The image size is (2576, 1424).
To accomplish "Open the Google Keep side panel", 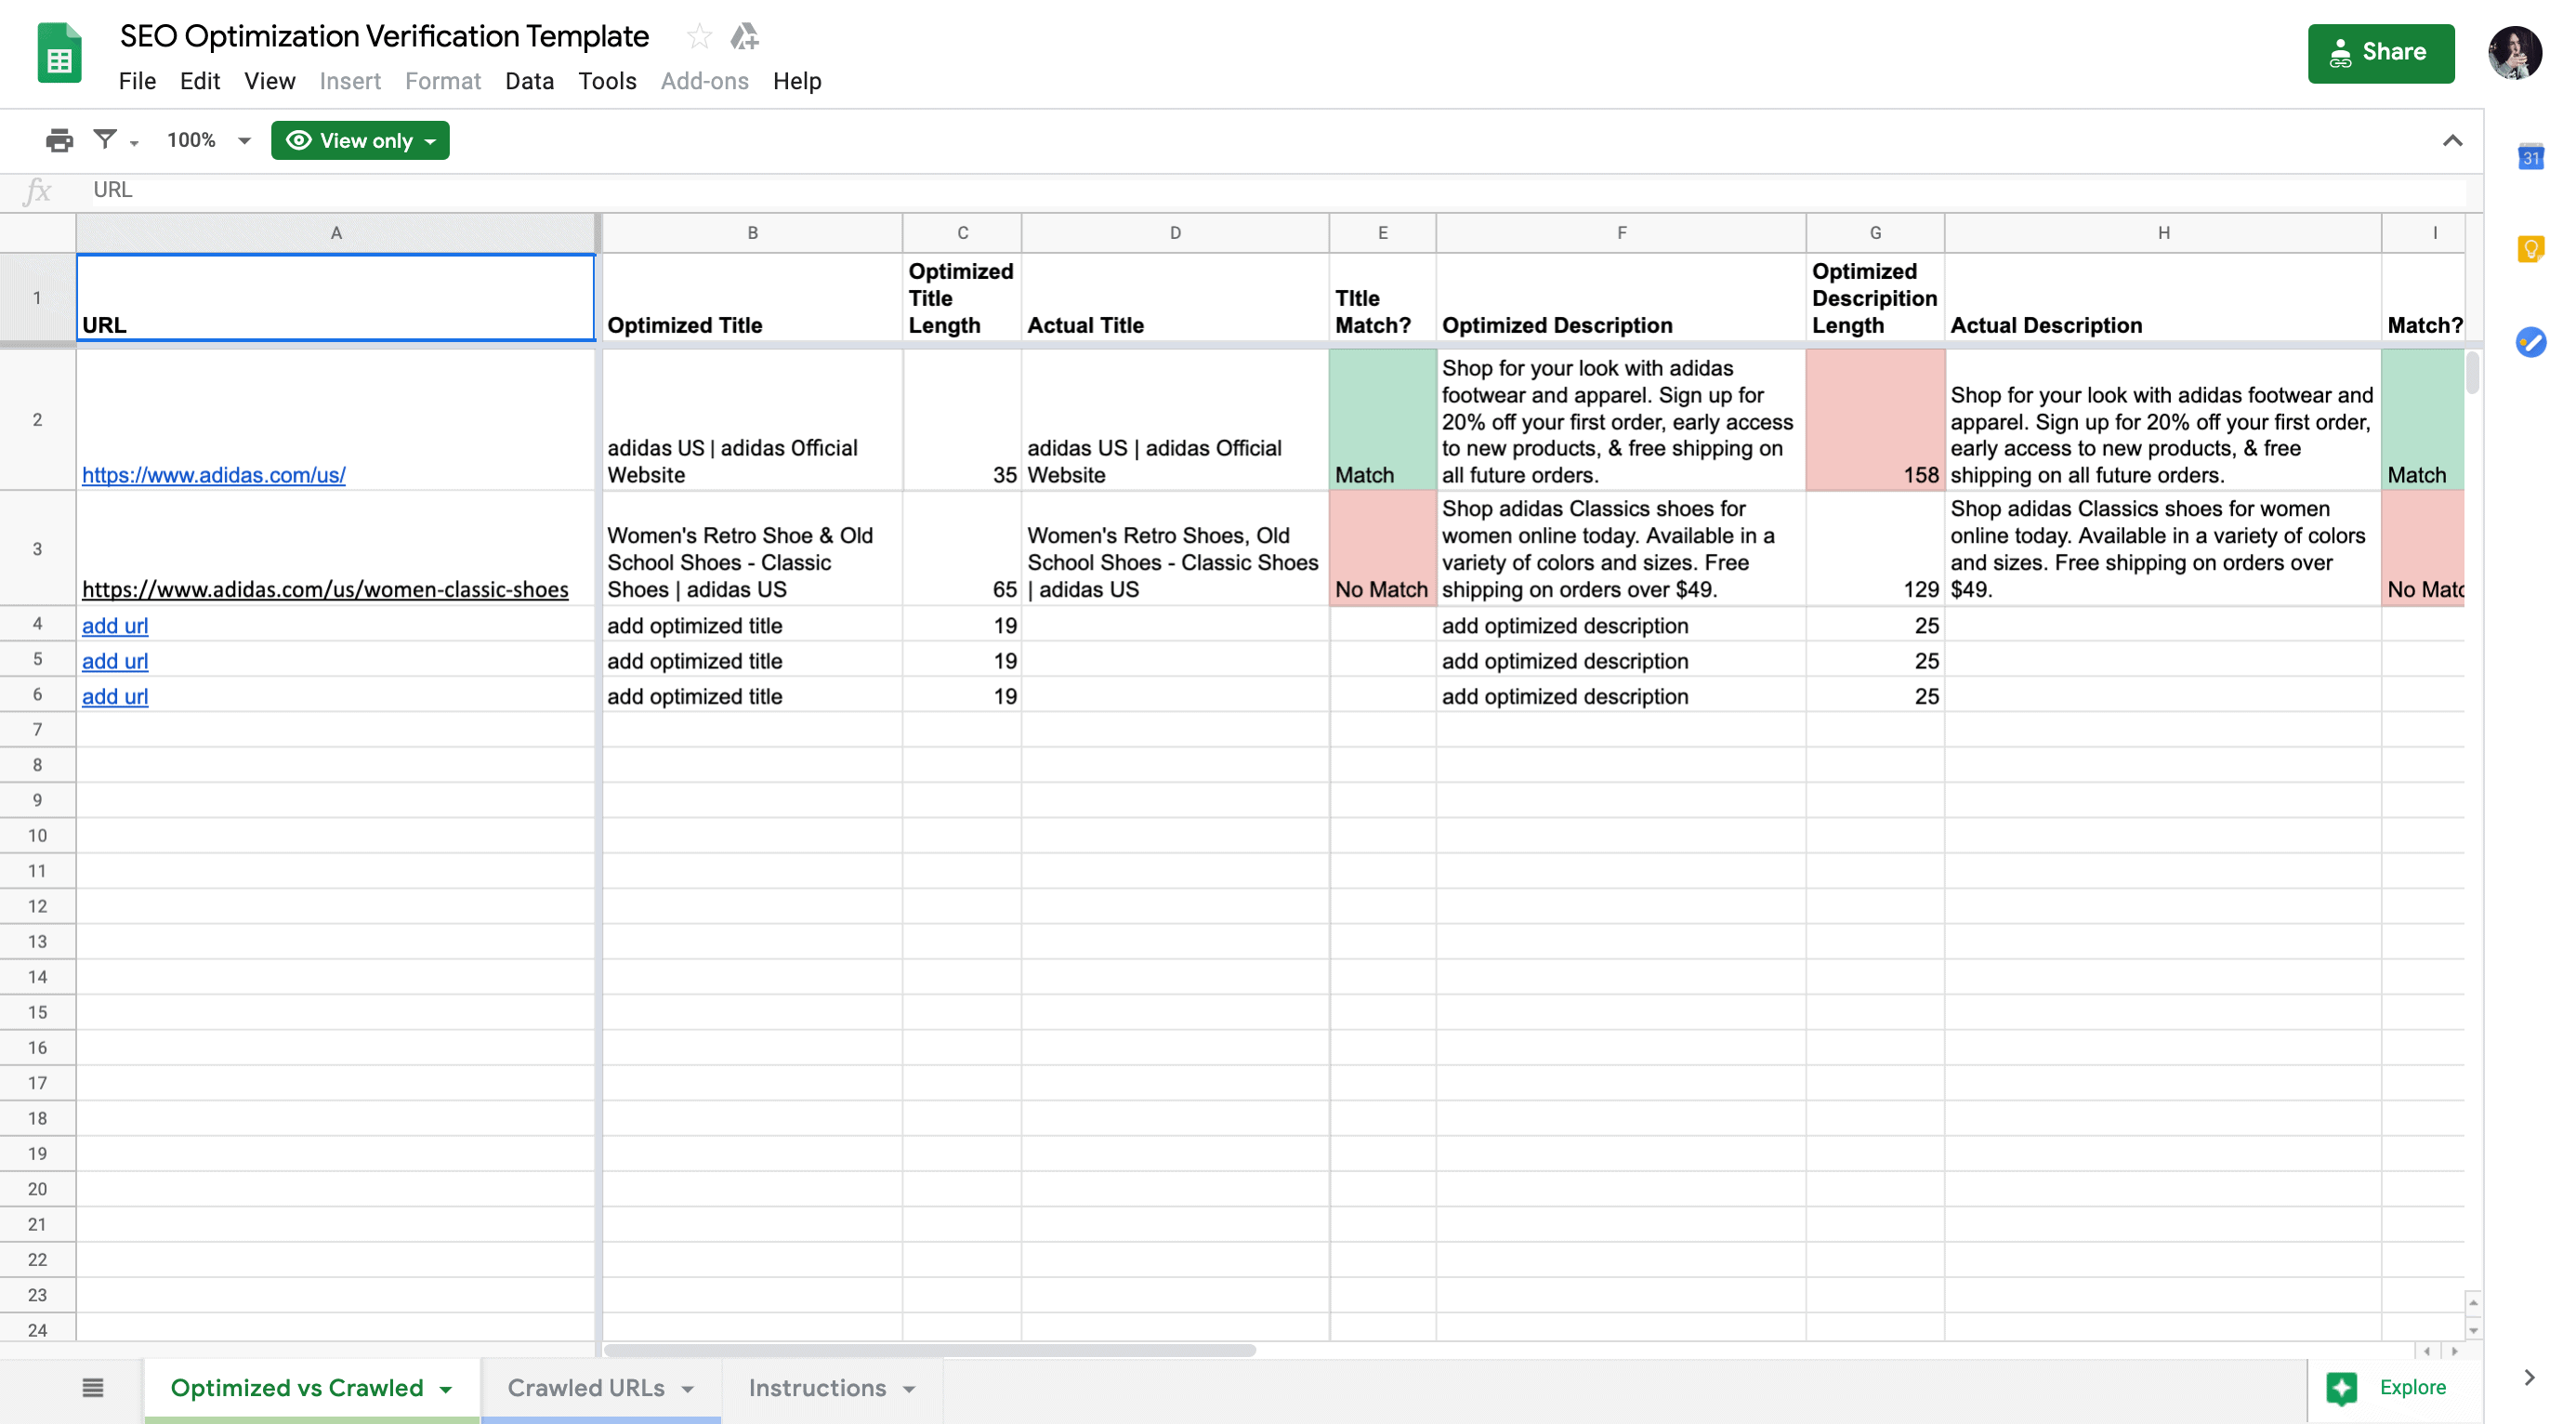I will pyautogui.click(x=2530, y=249).
